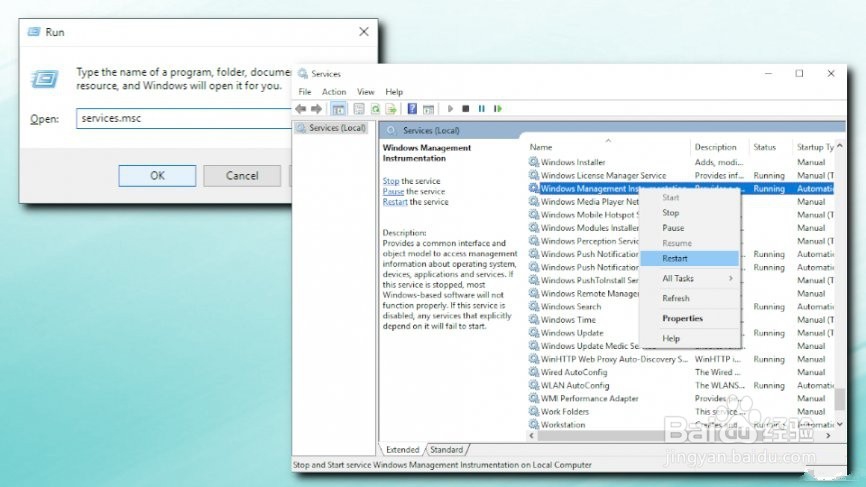Click the Back arrow in Services toolbar
The width and height of the screenshot is (866, 487).
tap(300, 109)
